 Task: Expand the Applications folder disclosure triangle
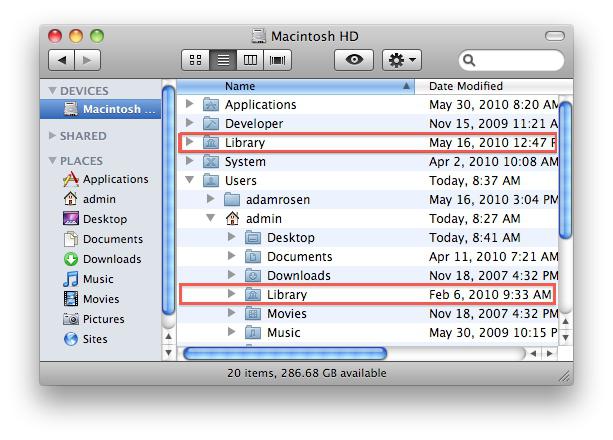[190, 104]
